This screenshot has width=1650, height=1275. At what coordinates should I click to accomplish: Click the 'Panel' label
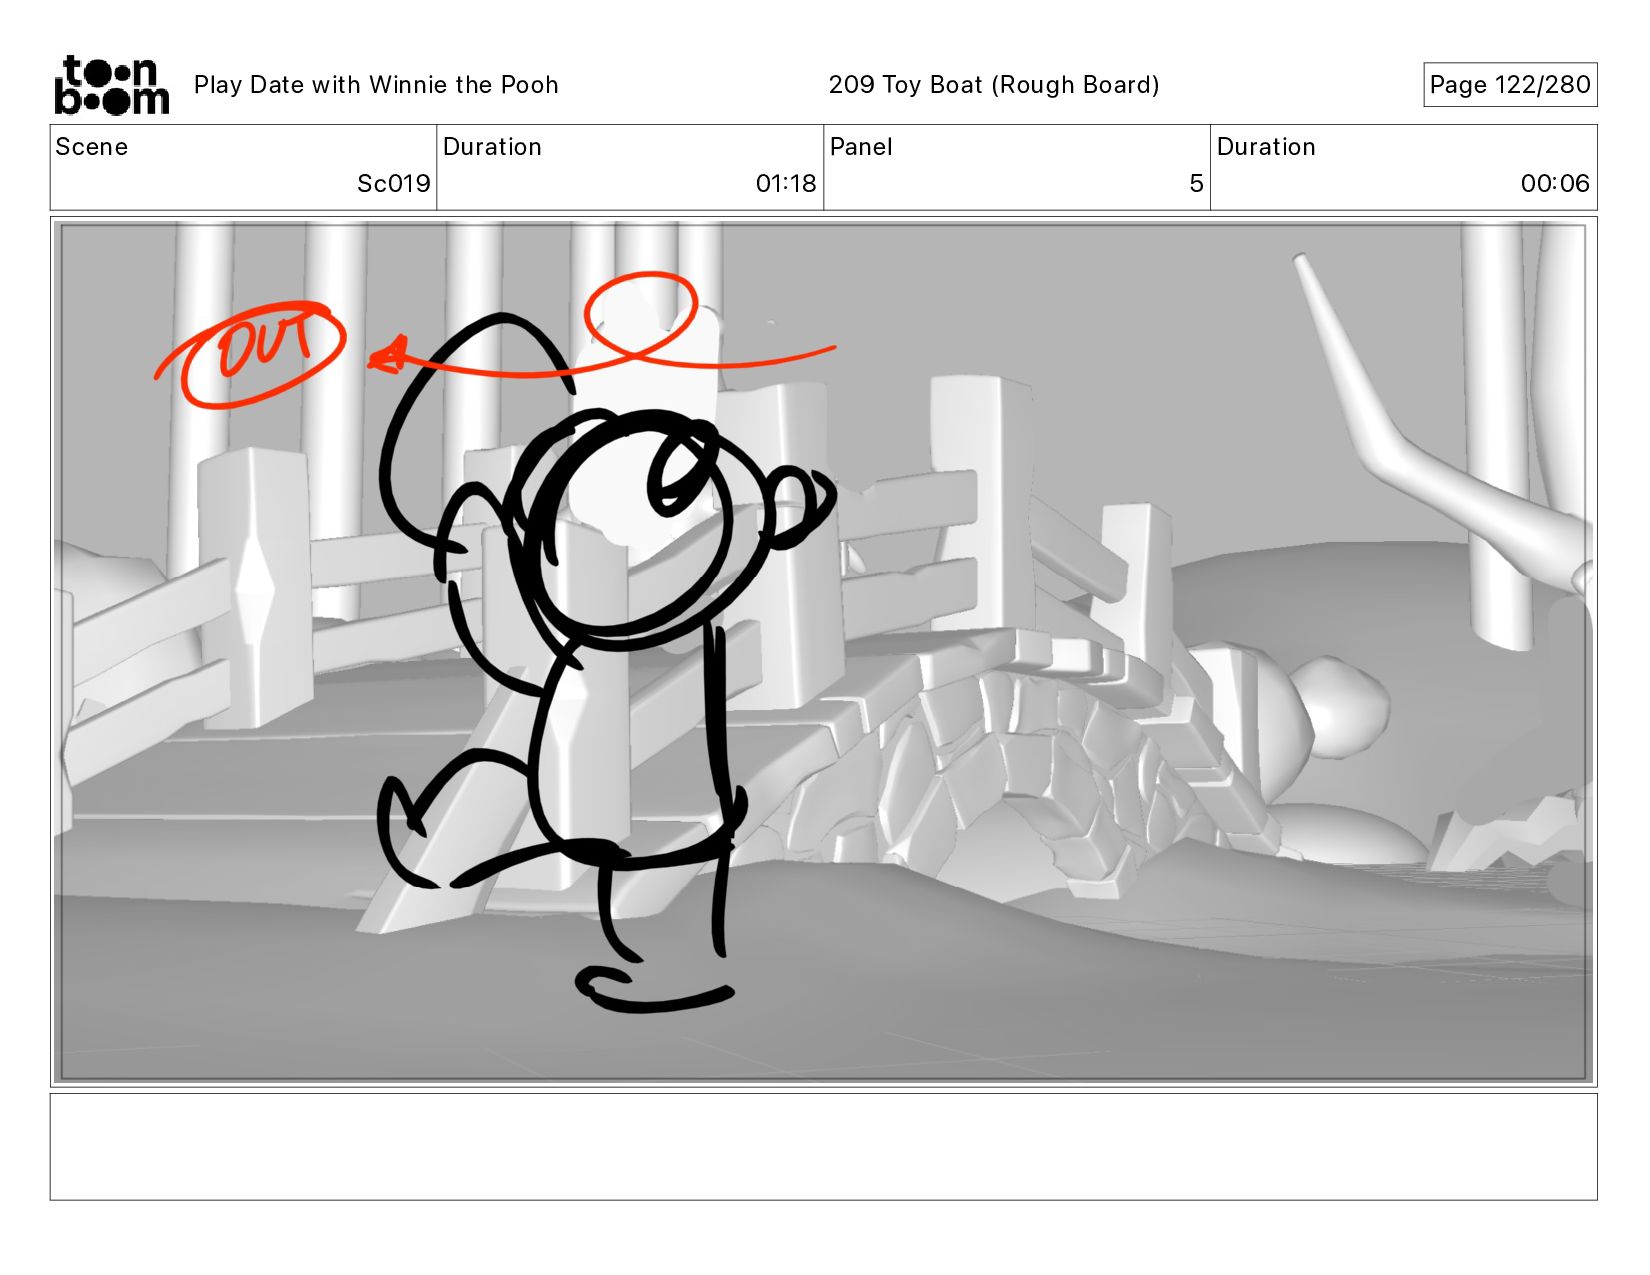click(861, 147)
